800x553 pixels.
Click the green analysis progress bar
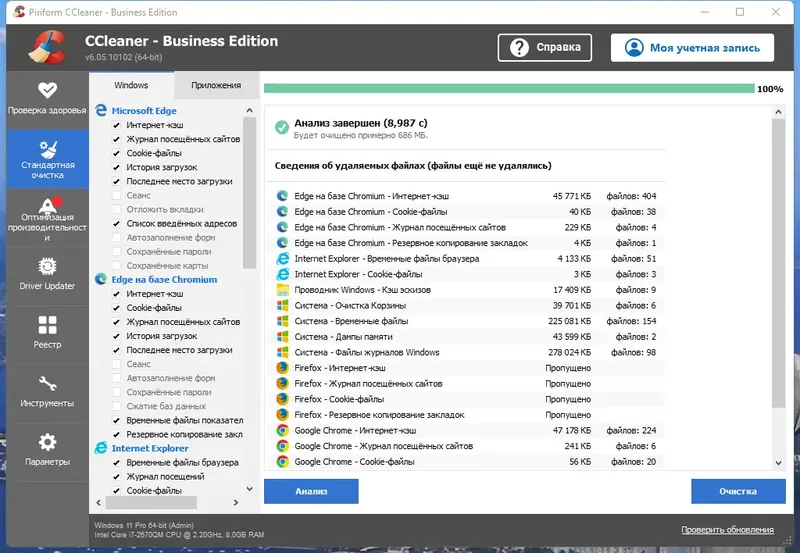[509, 89]
